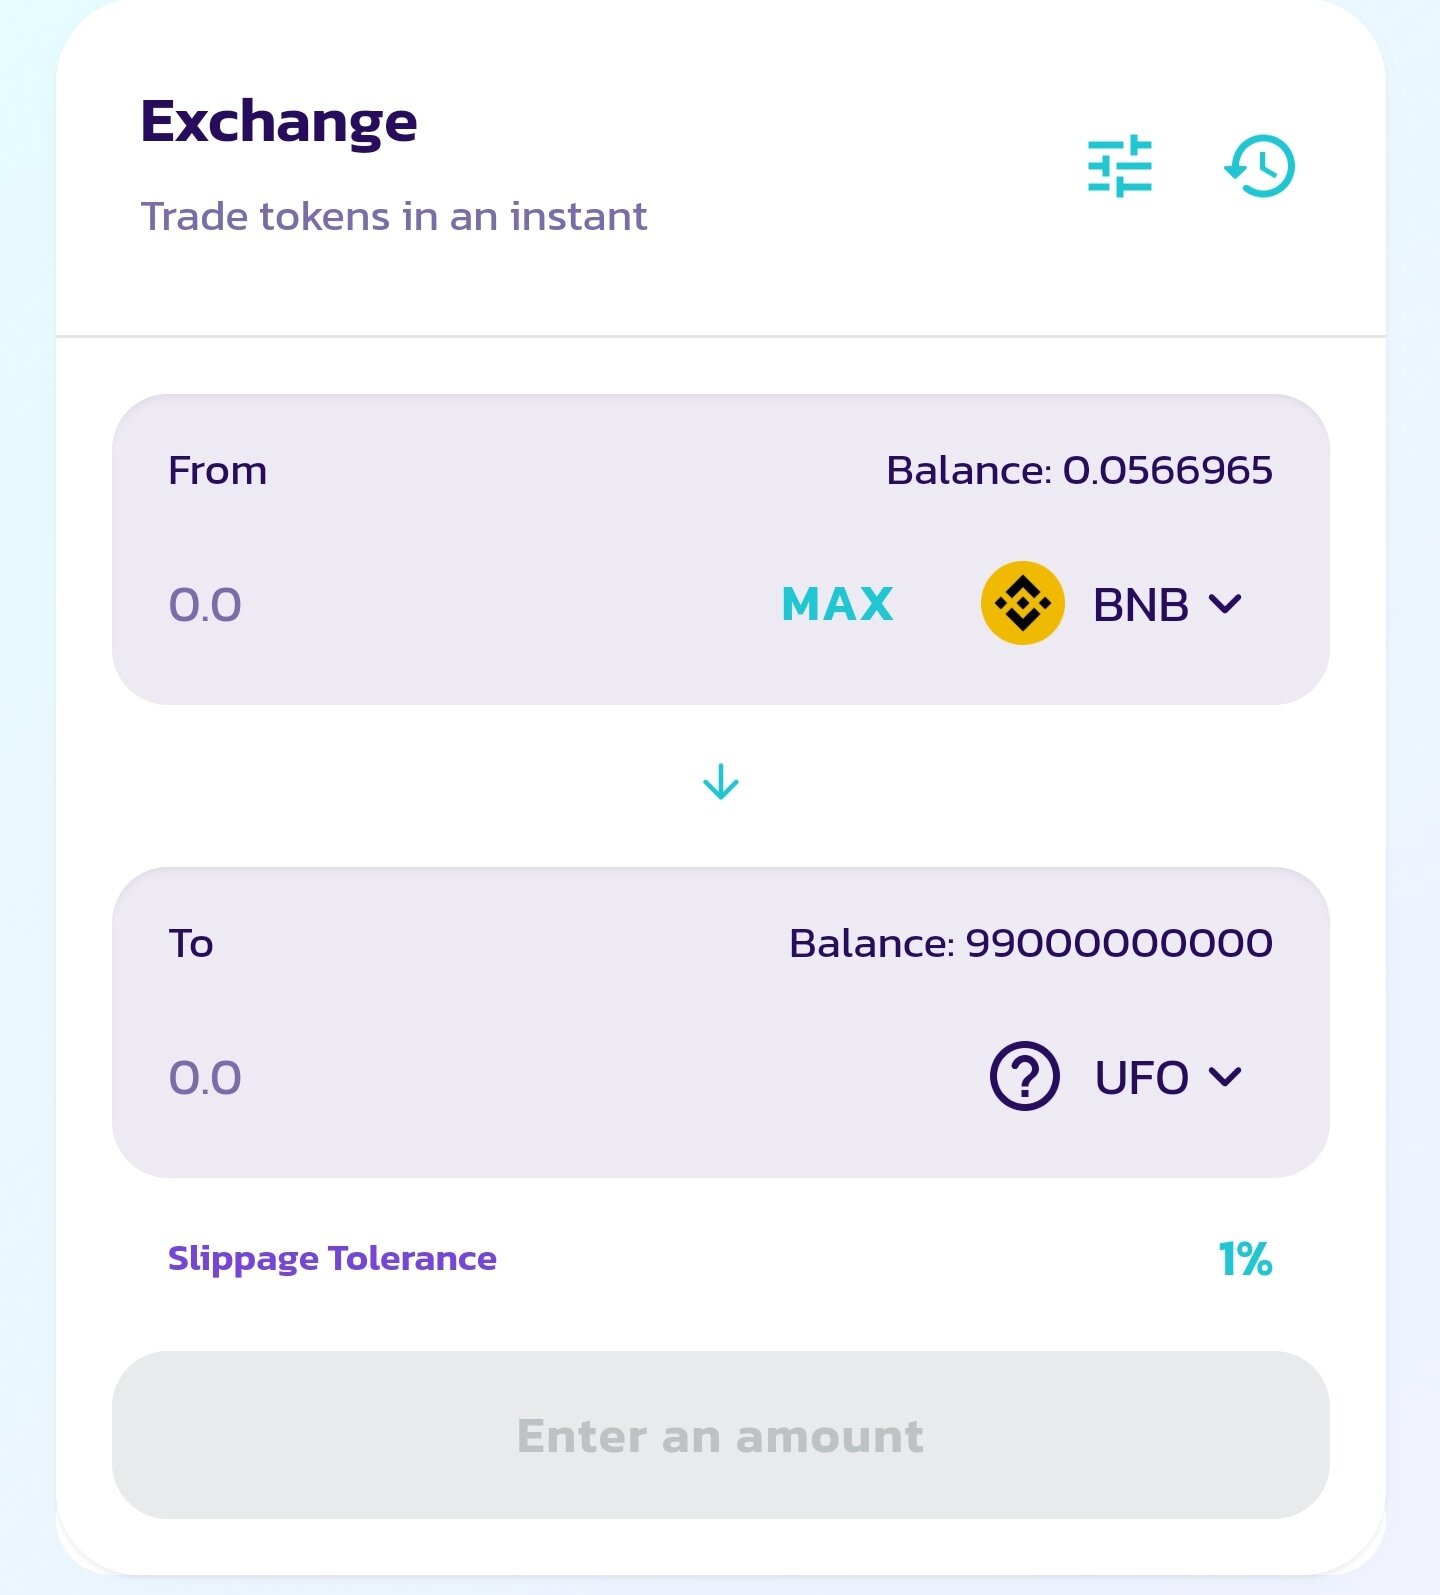Click the 1% slippage value
Screen dimensions: 1440x1595
pos(1244,1259)
